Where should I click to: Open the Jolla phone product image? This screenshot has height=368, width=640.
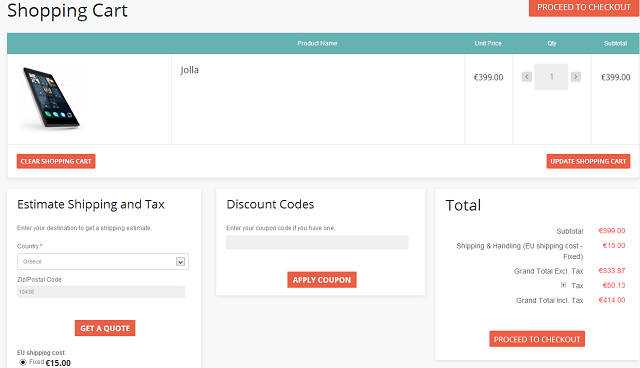(x=51, y=98)
